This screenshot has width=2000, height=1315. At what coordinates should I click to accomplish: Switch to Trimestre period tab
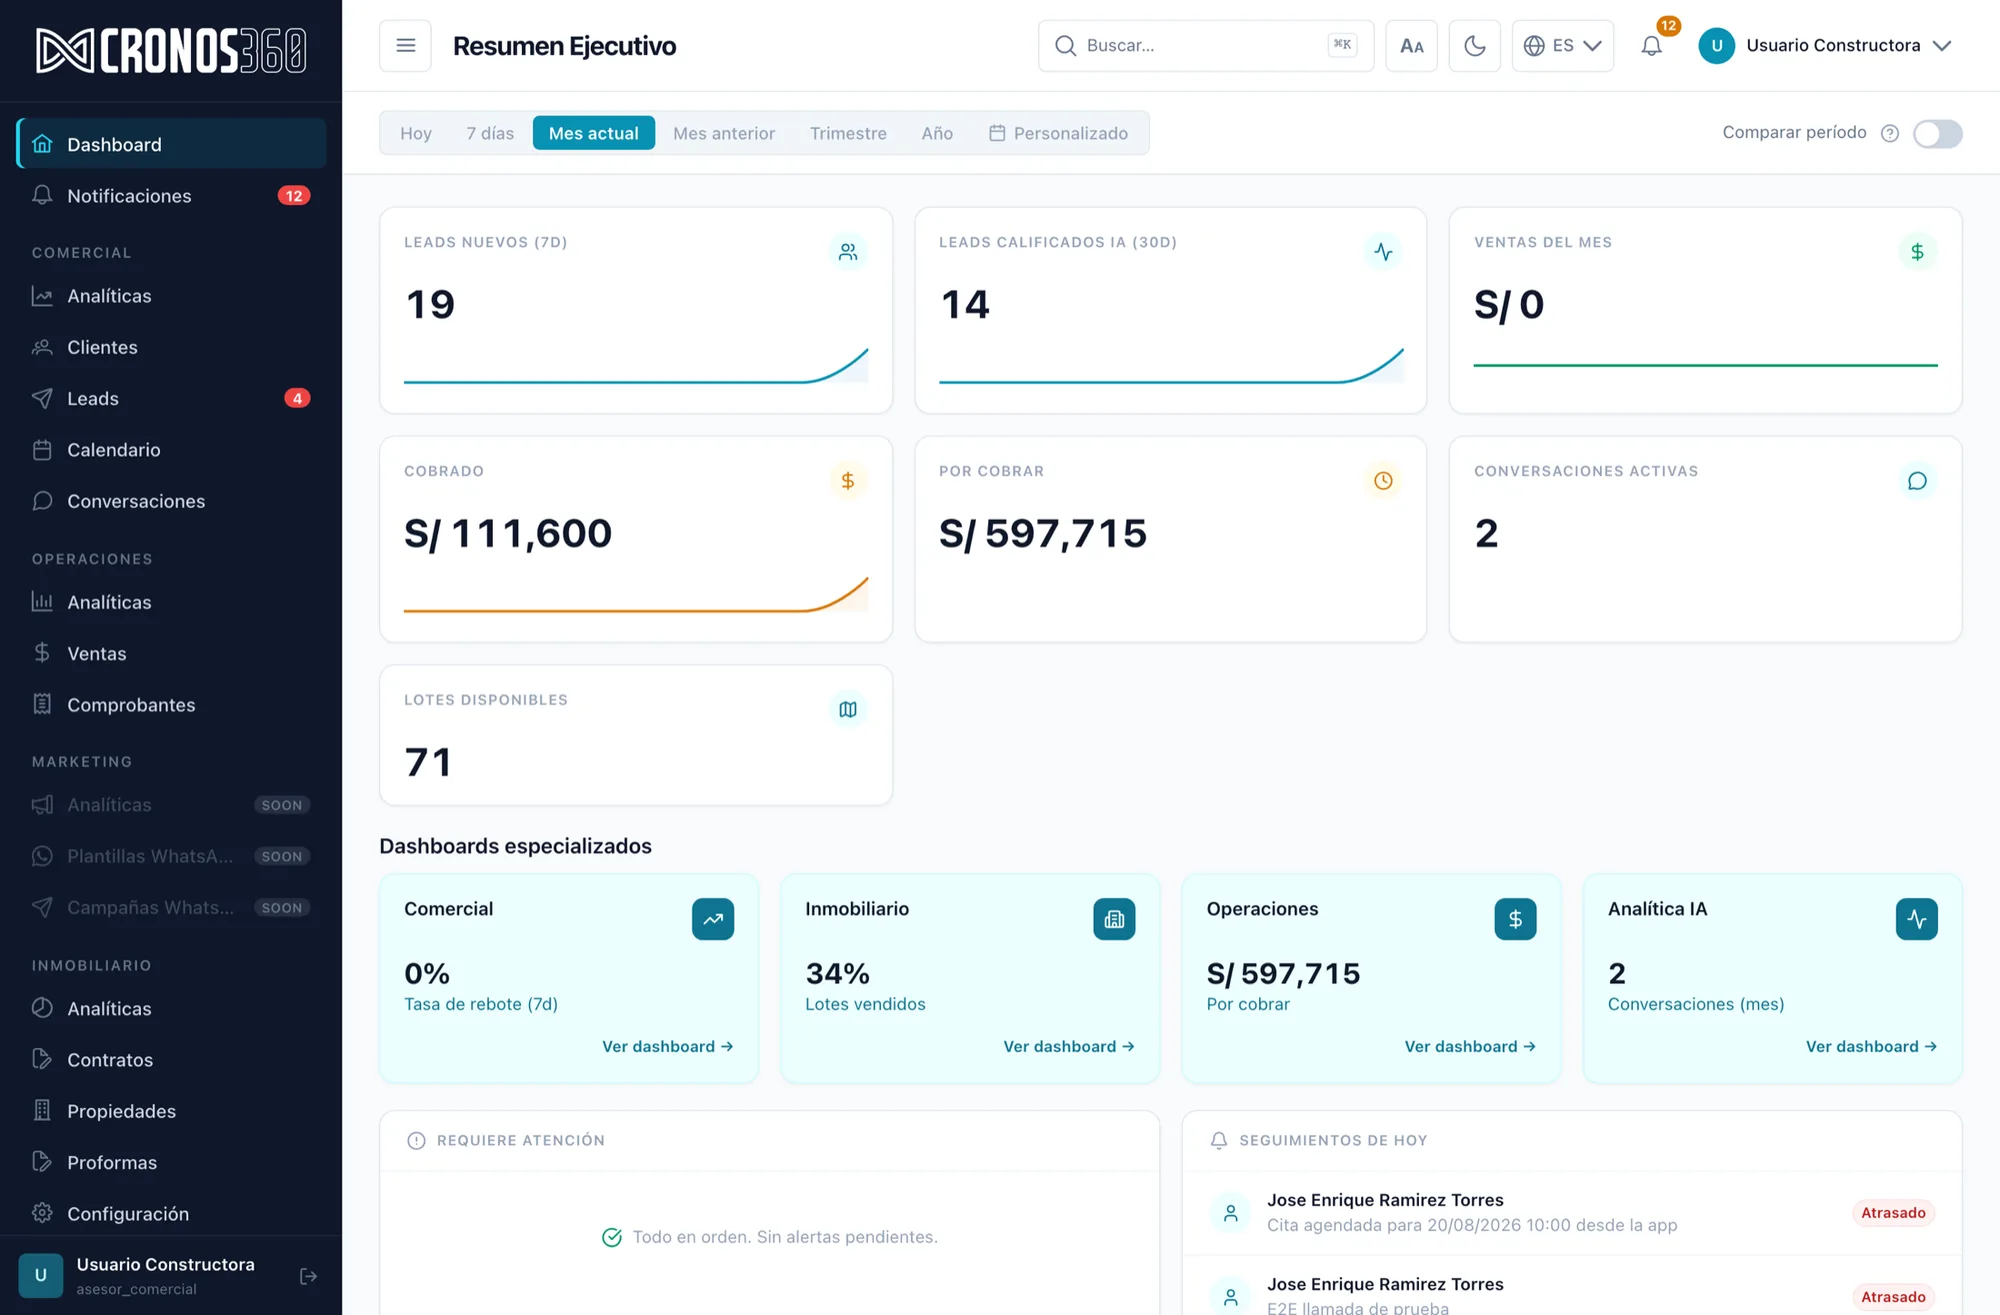click(848, 133)
